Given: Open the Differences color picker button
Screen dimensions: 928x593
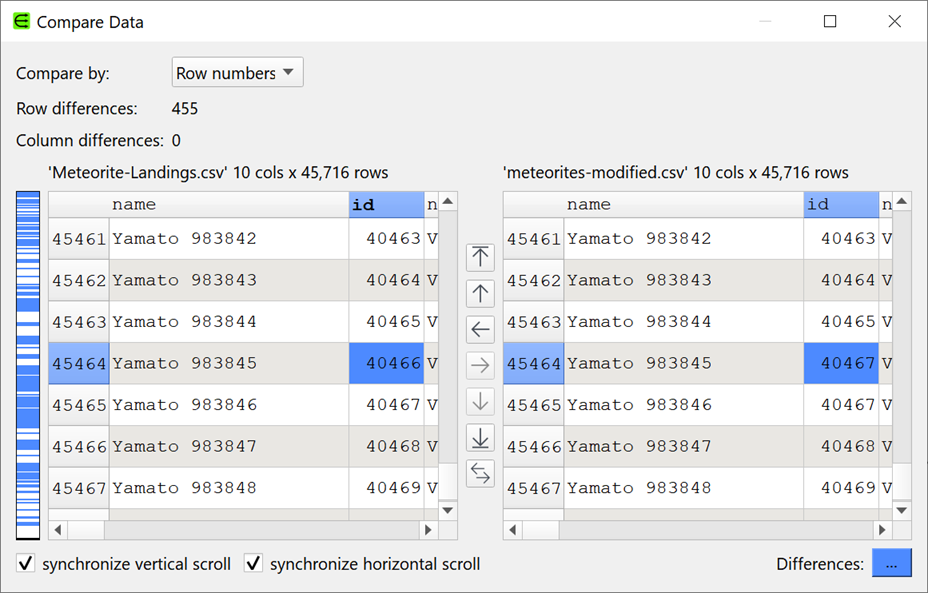Looking at the screenshot, I should tap(891, 564).
